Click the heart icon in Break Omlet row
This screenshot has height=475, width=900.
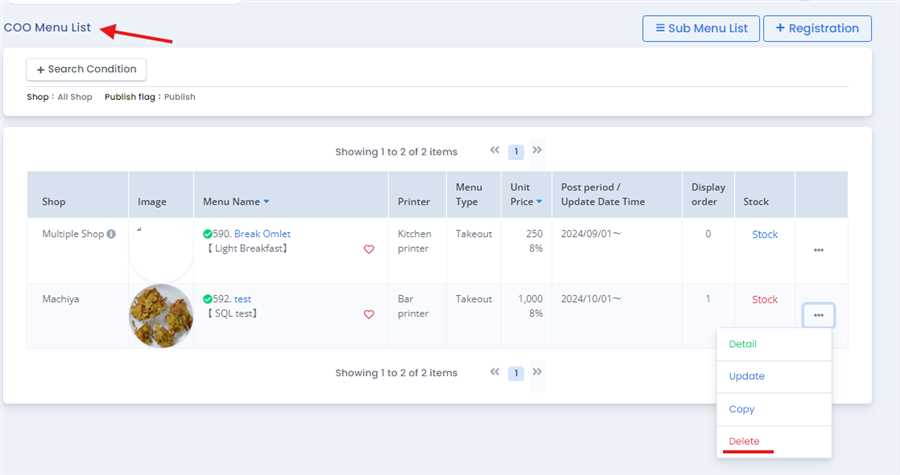pos(369,250)
